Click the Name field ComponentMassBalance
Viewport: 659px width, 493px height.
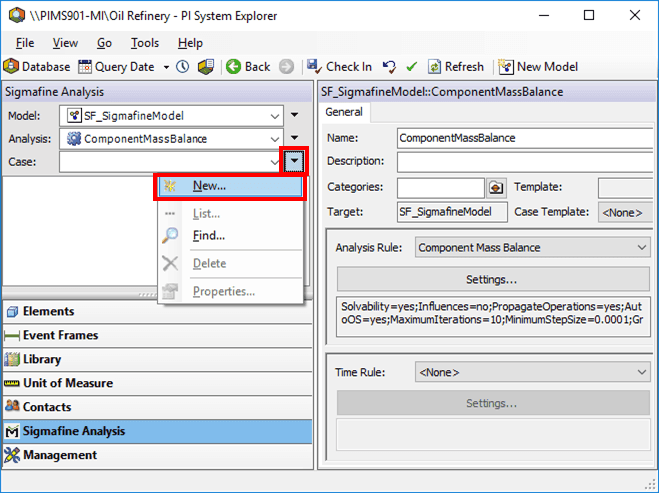tap(525, 138)
